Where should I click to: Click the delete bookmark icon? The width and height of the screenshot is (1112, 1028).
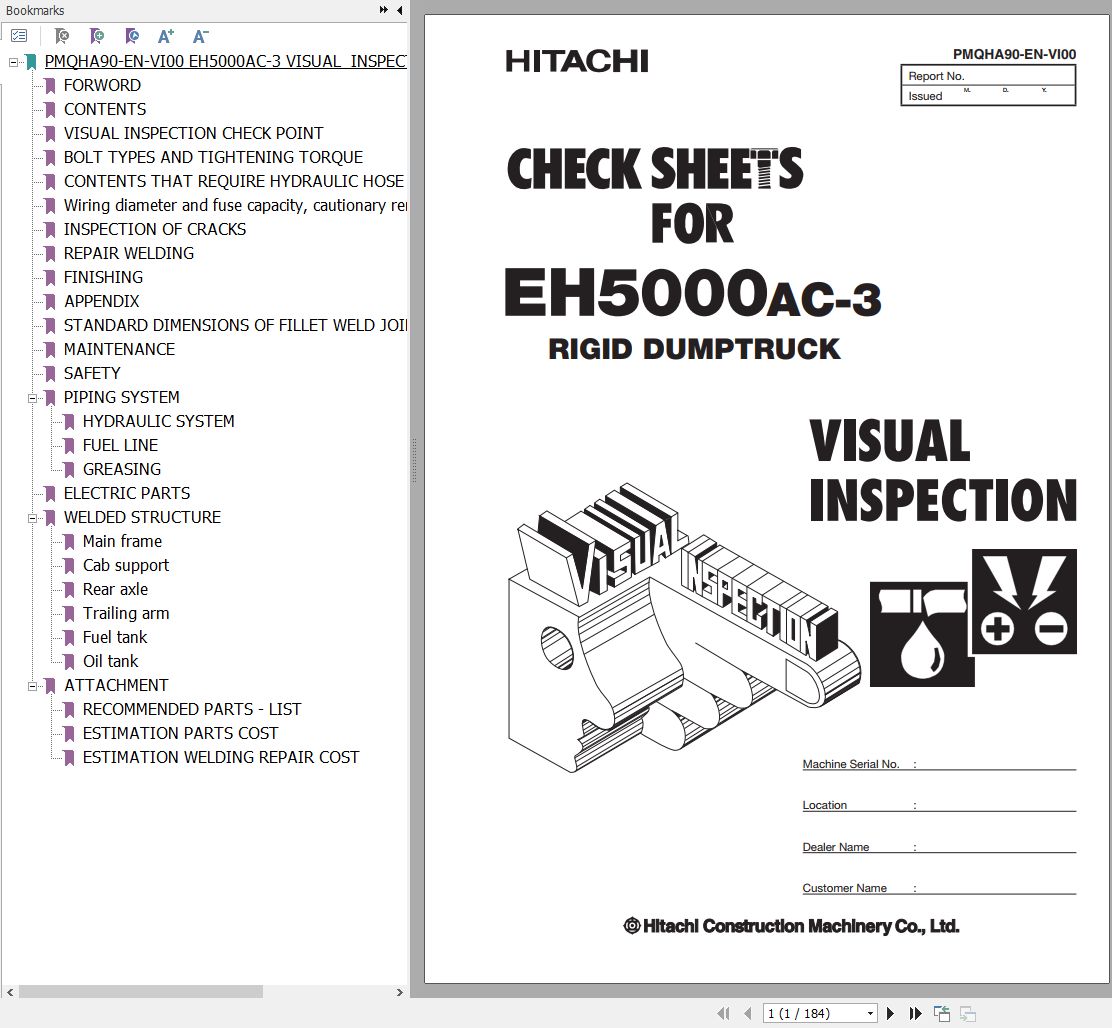click(62, 35)
